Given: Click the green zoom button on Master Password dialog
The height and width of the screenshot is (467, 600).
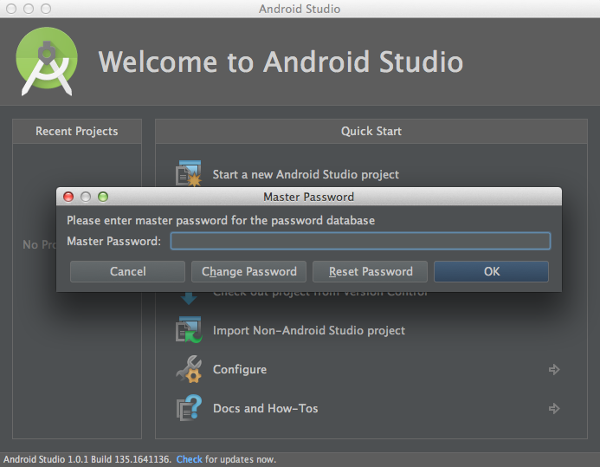Looking at the screenshot, I should (x=103, y=197).
